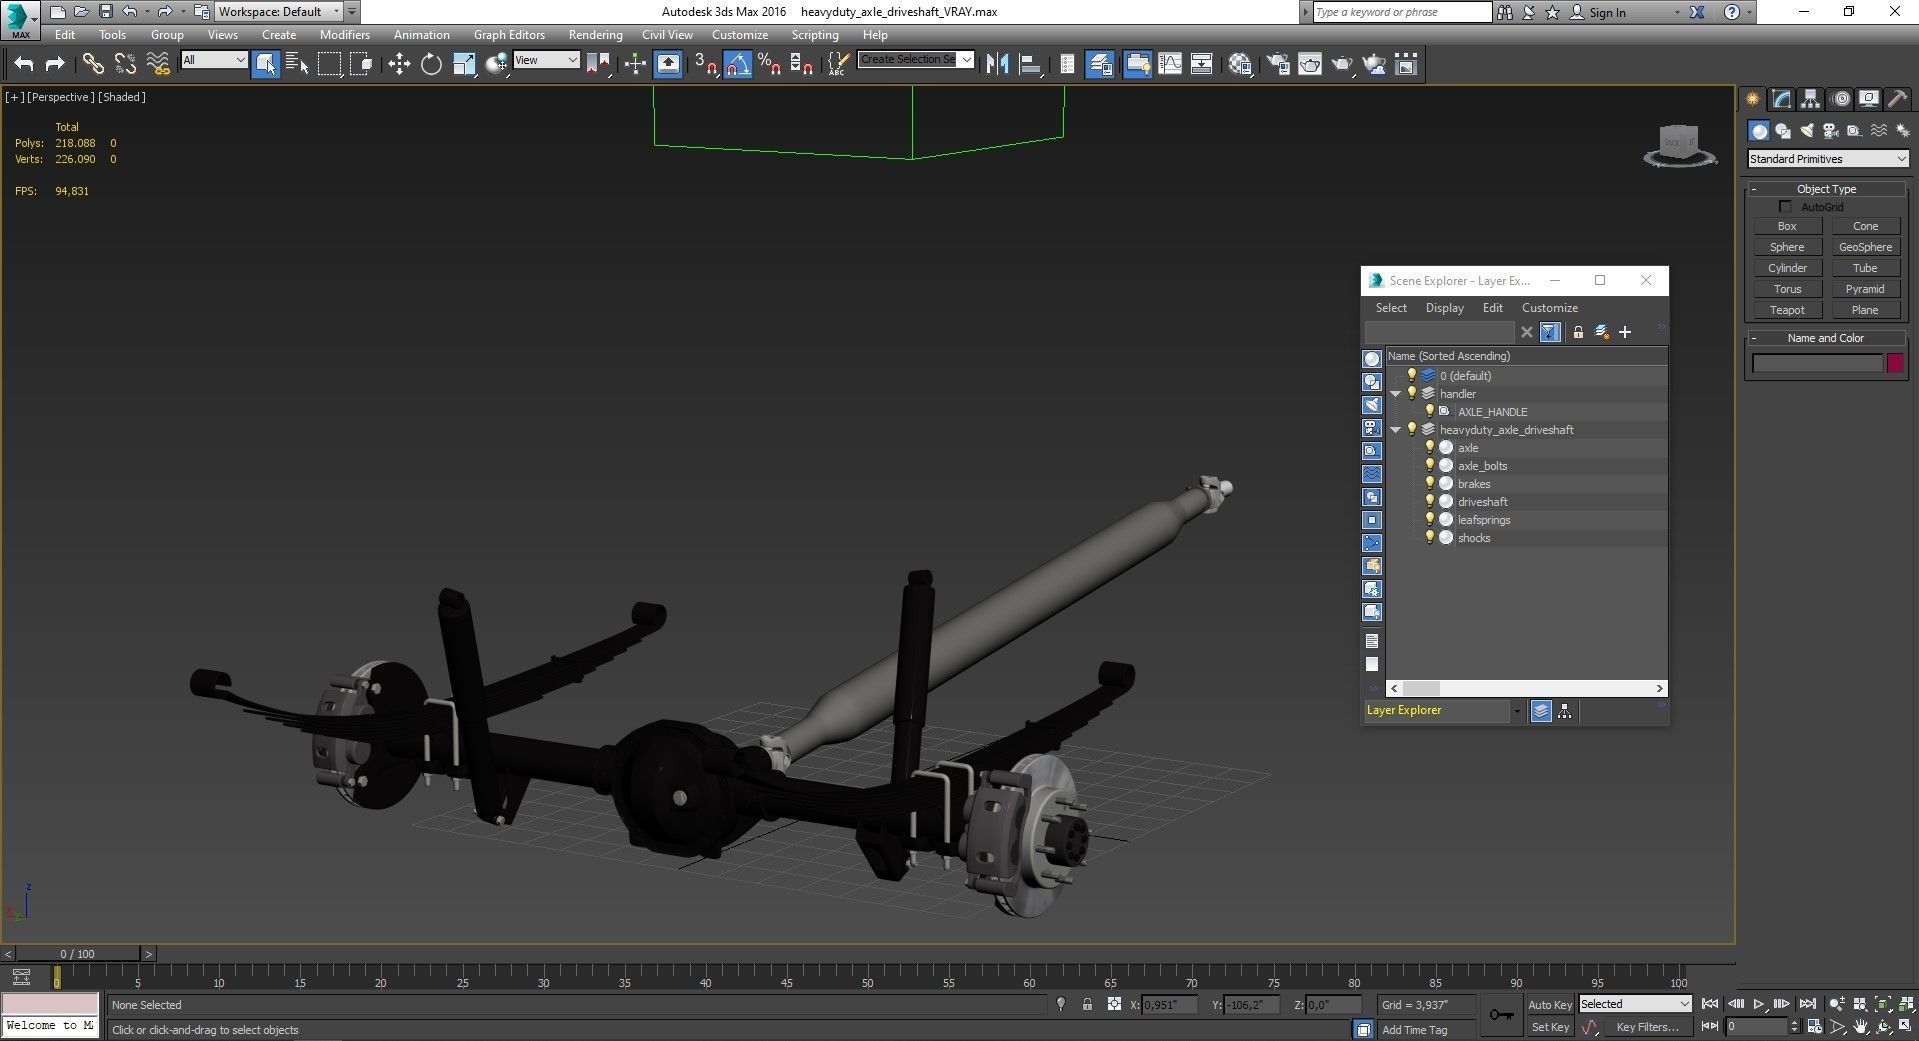Viewport: 1919px width, 1041px height.
Task: Open the Workspace Default dropdown
Action: (x=279, y=12)
